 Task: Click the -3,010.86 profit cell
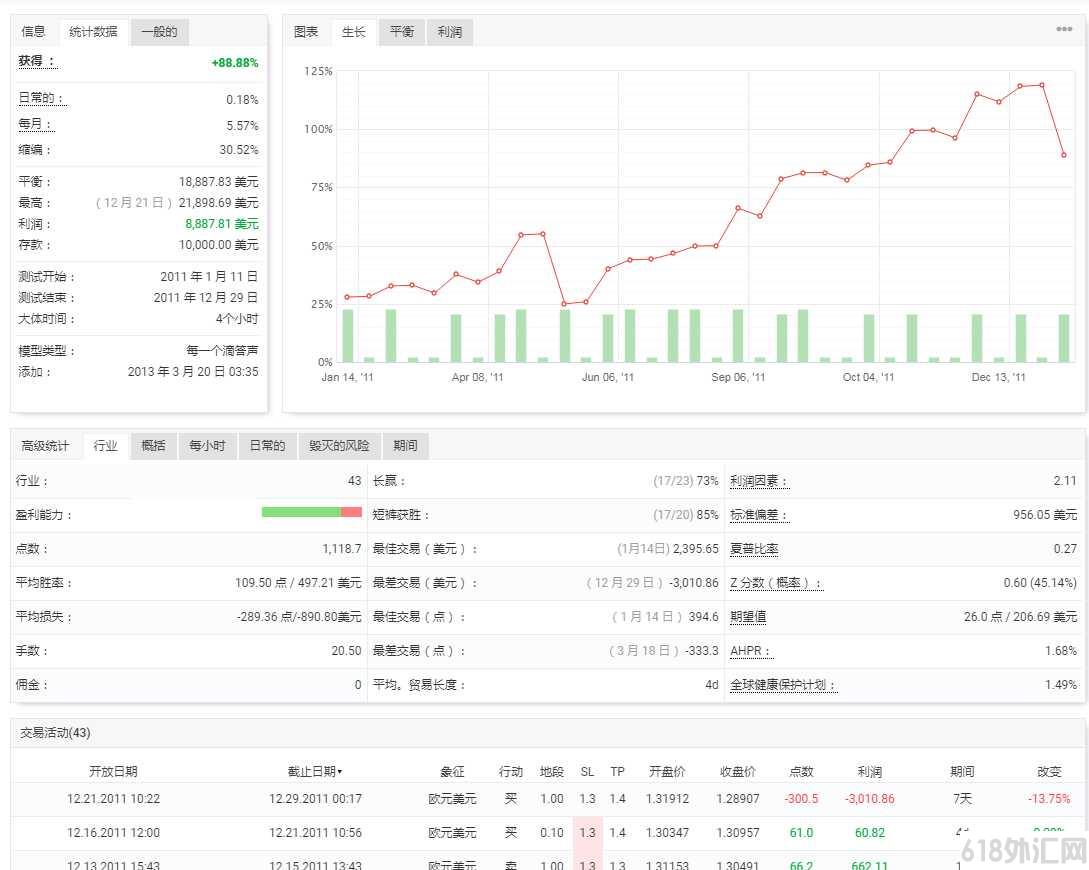[x=870, y=798]
